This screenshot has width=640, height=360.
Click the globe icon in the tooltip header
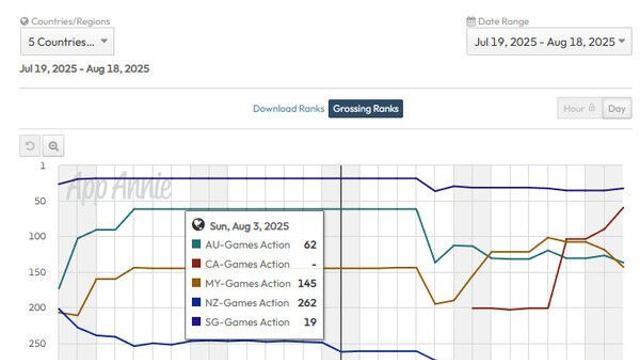[x=198, y=225]
